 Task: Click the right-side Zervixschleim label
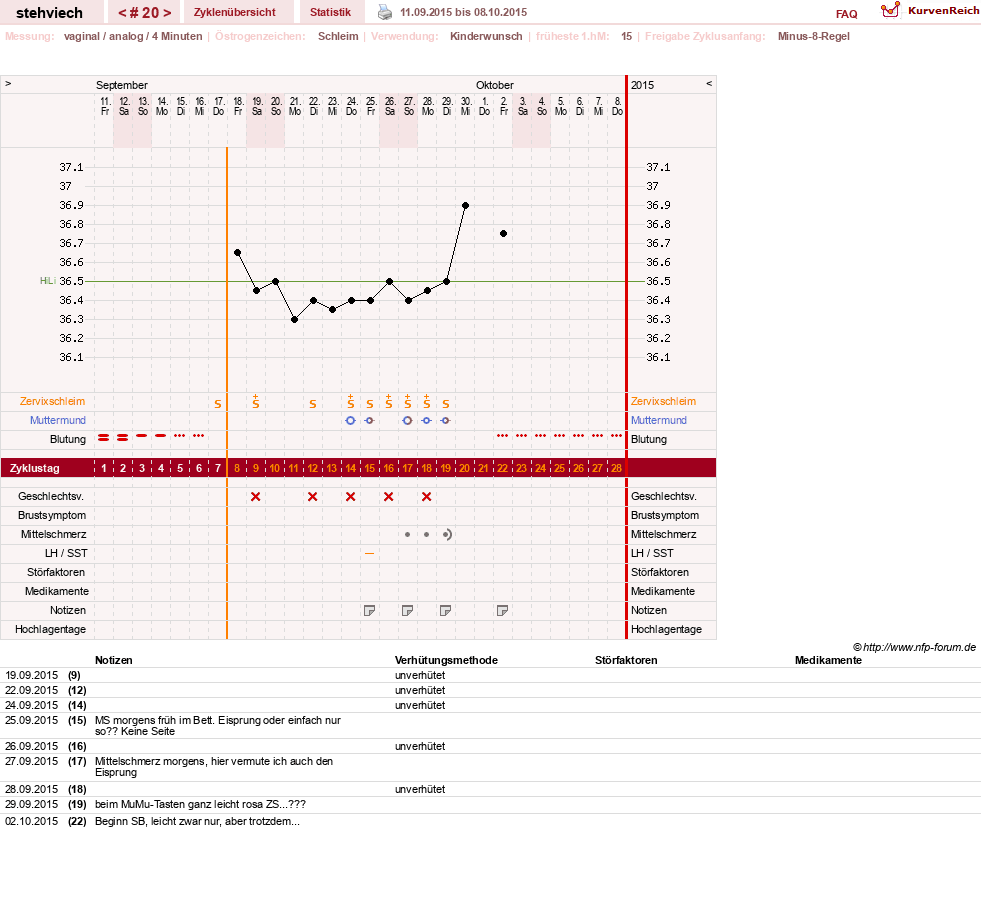663,402
